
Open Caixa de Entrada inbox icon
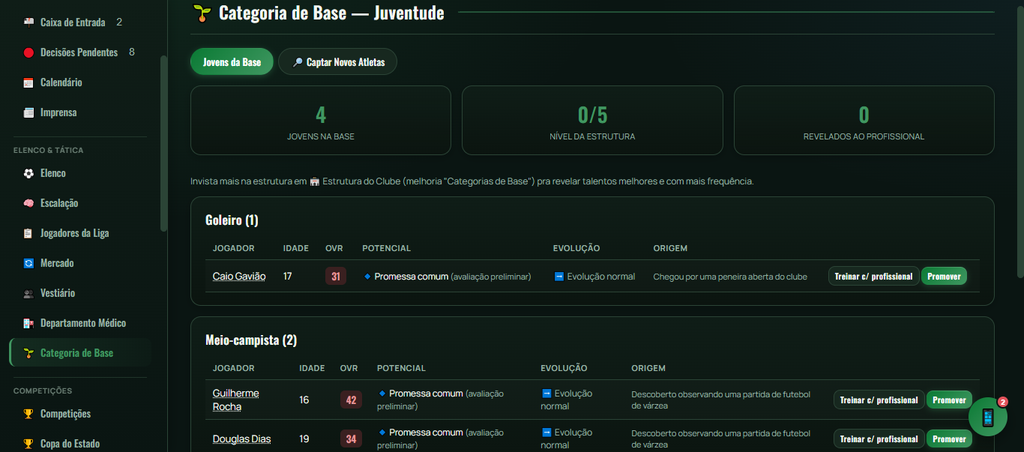point(28,22)
